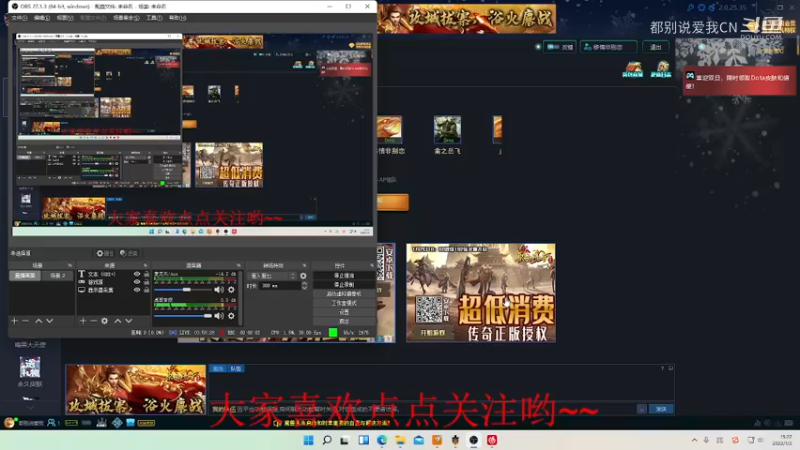This screenshot has height=450, width=800.
Task: Pop out the Sources dock panel
Action: coord(145,265)
